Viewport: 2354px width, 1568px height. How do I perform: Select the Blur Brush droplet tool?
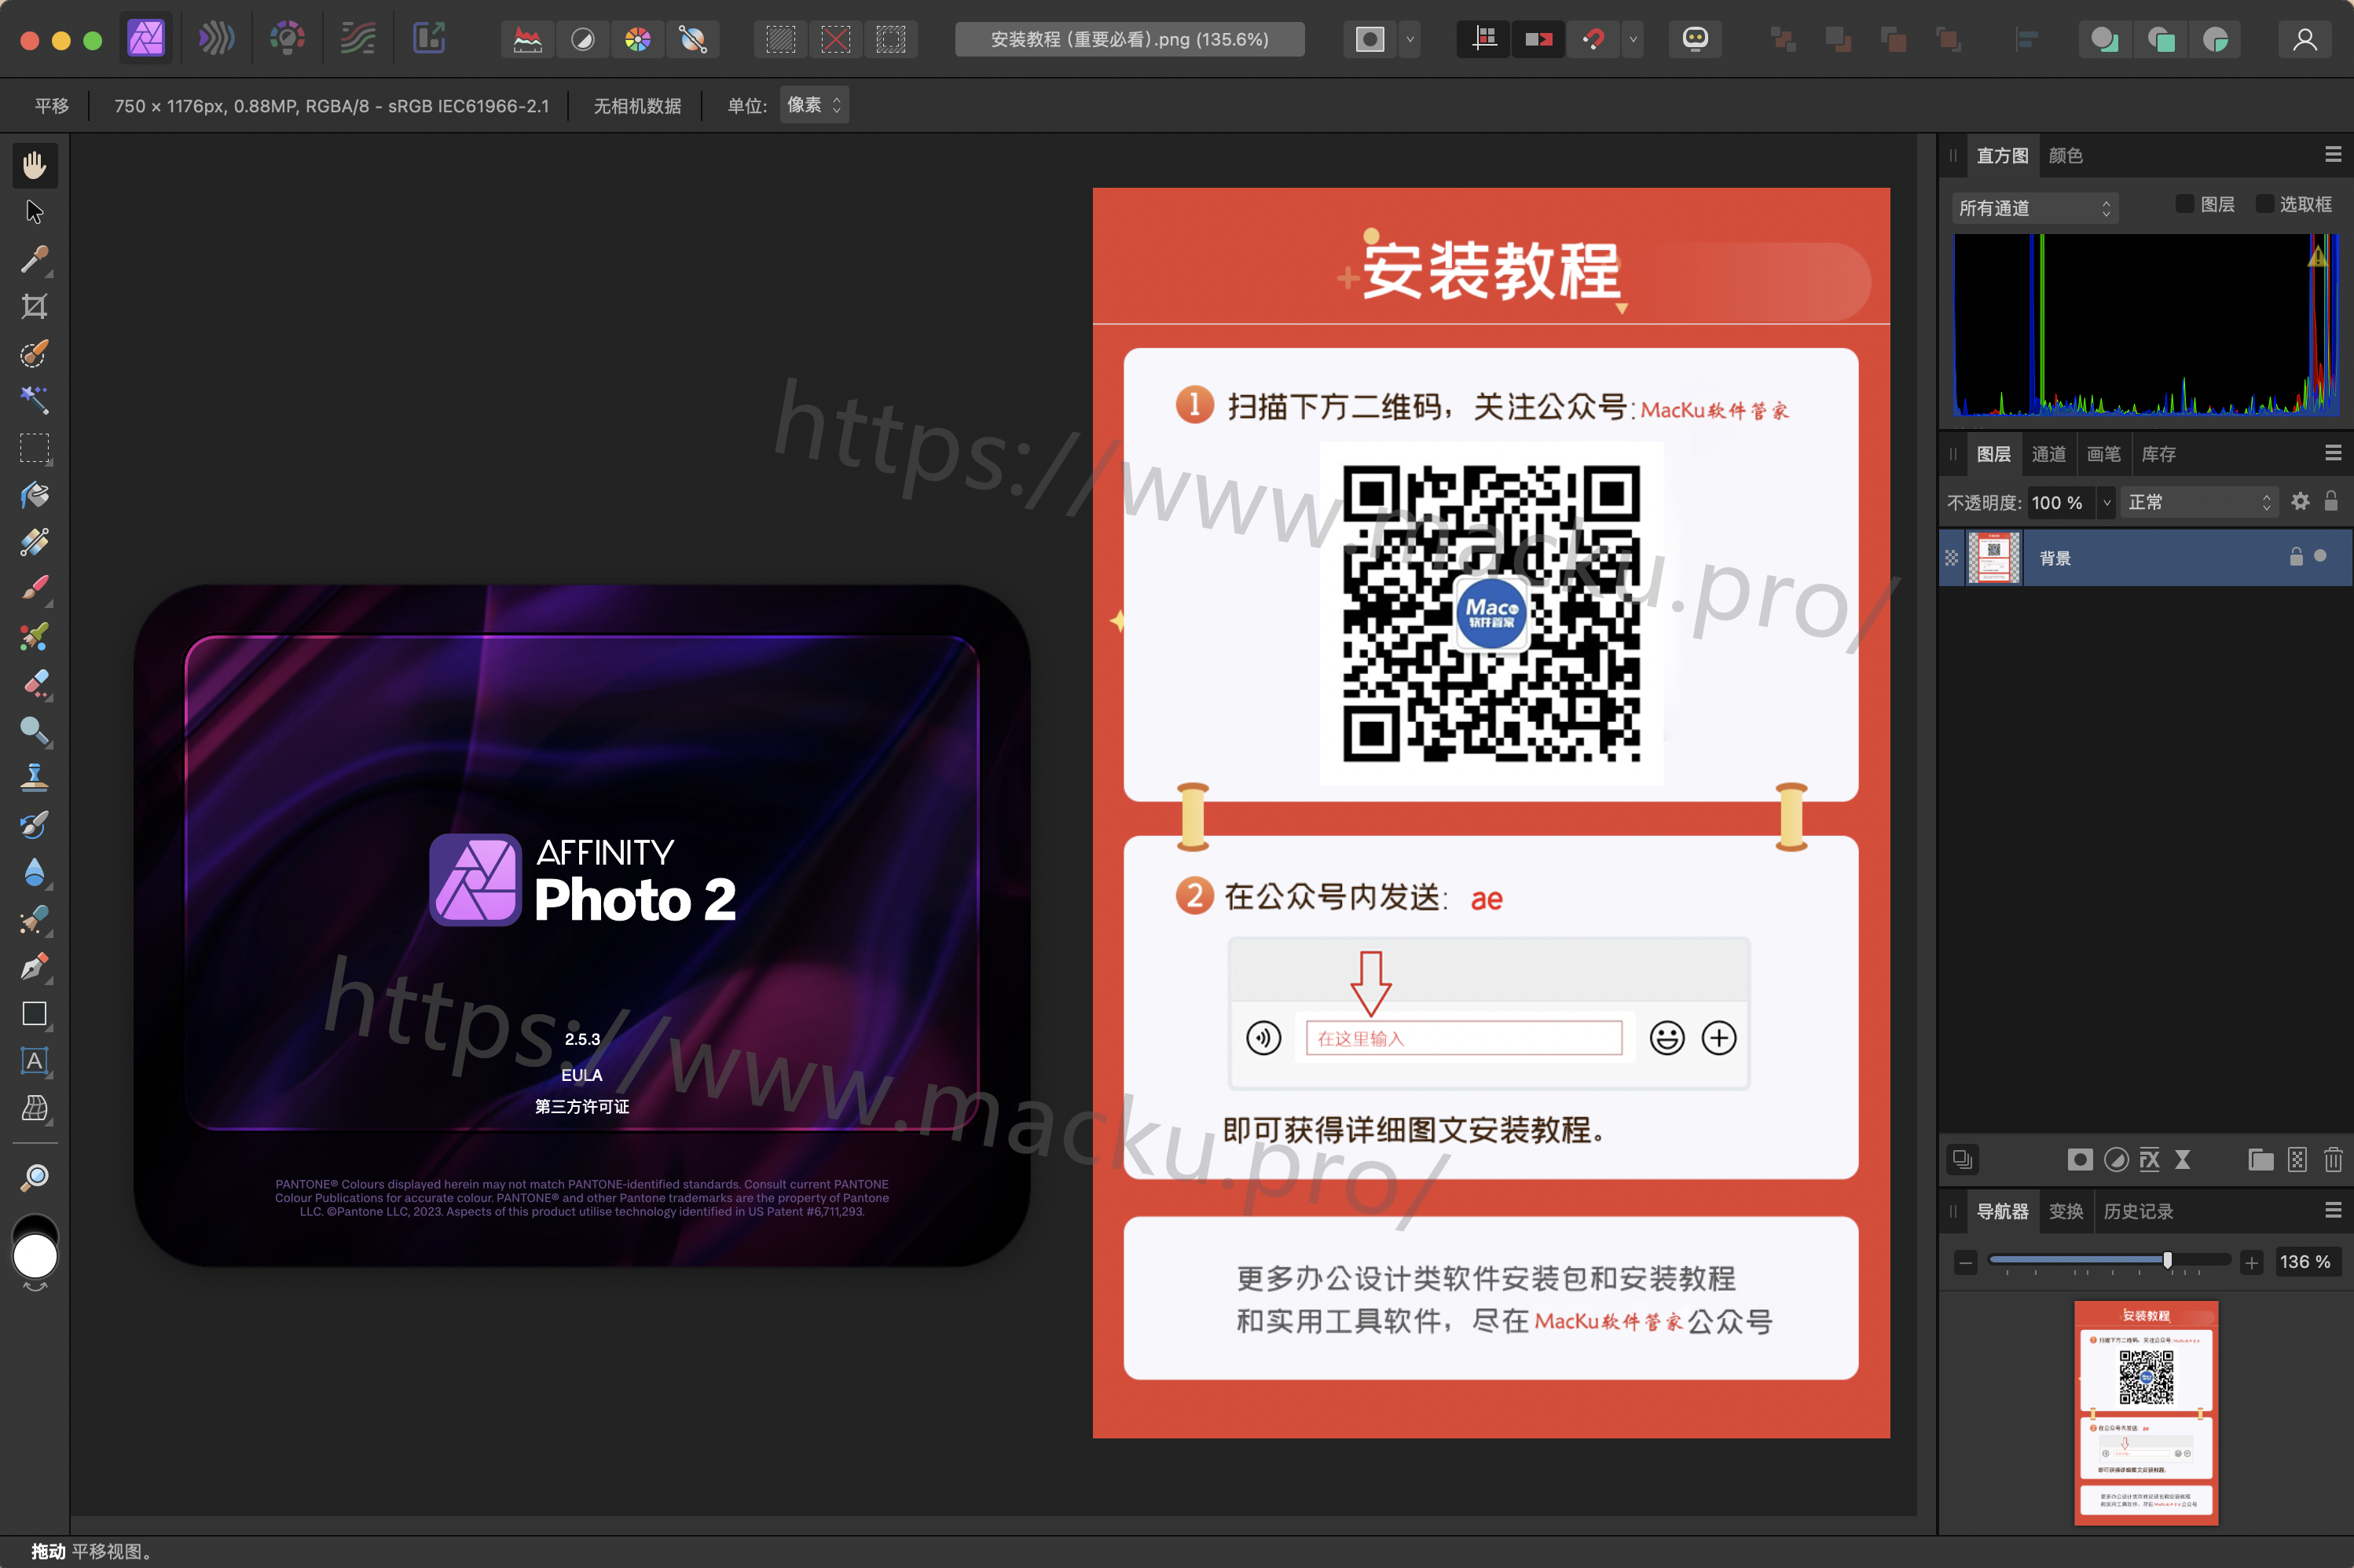click(x=35, y=872)
